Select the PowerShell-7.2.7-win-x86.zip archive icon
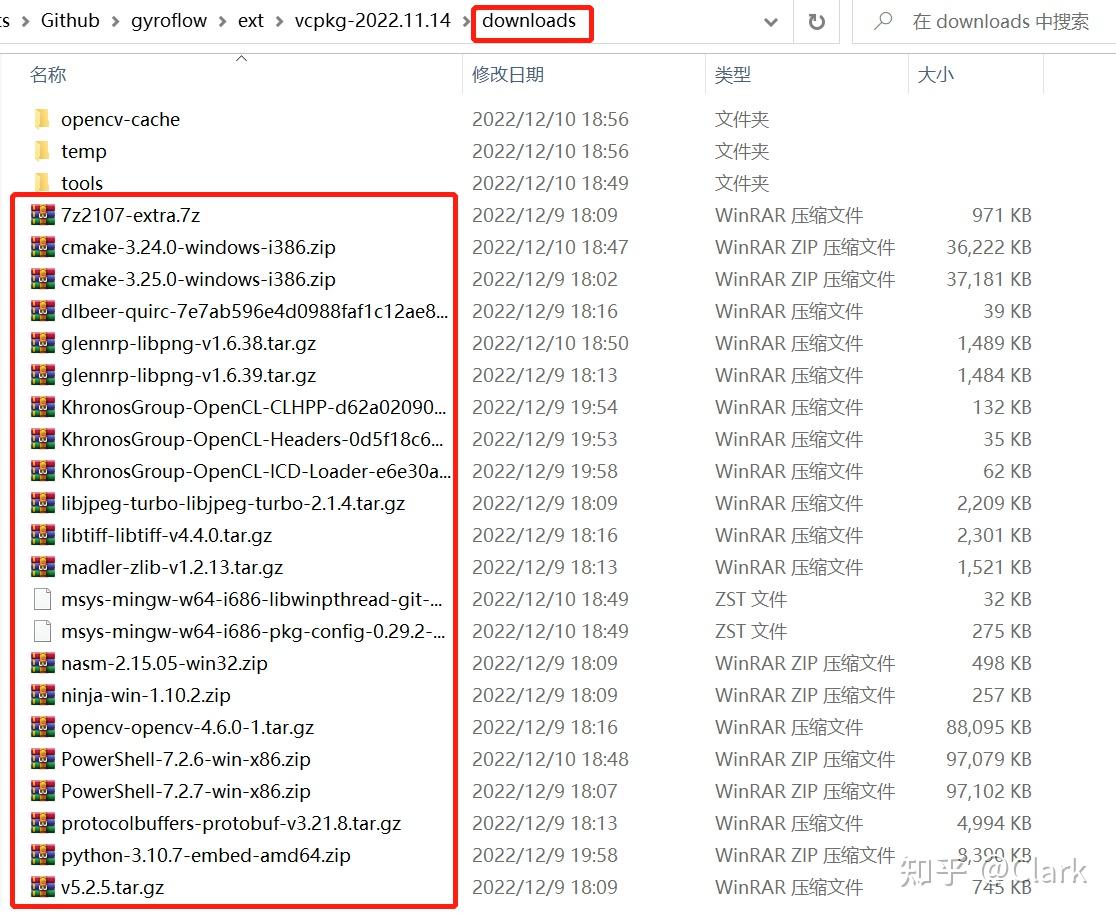Viewport: 1116px width, 918px height. coord(41,791)
